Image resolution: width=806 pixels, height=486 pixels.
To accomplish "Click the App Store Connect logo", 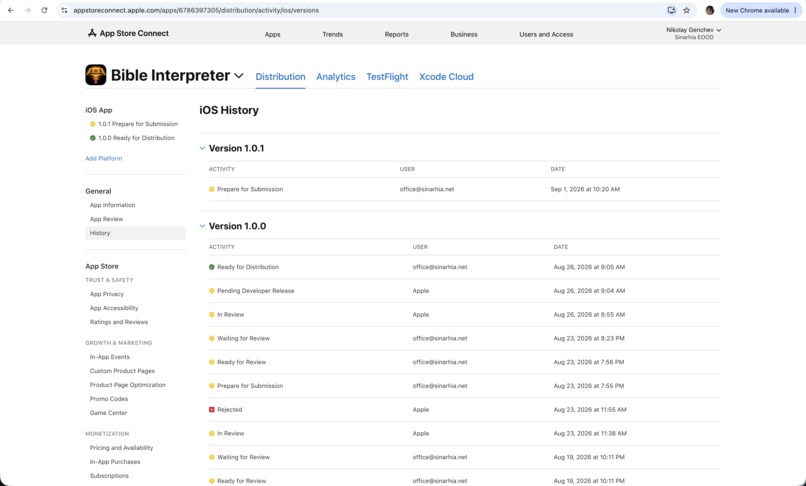I will pos(128,33).
